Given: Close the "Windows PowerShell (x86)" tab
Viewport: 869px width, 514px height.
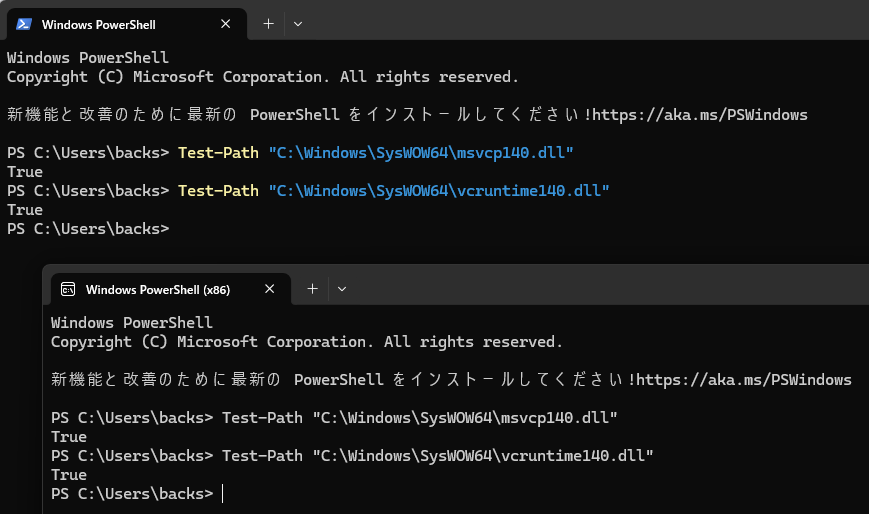Looking at the screenshot, I should coord(269,289).
